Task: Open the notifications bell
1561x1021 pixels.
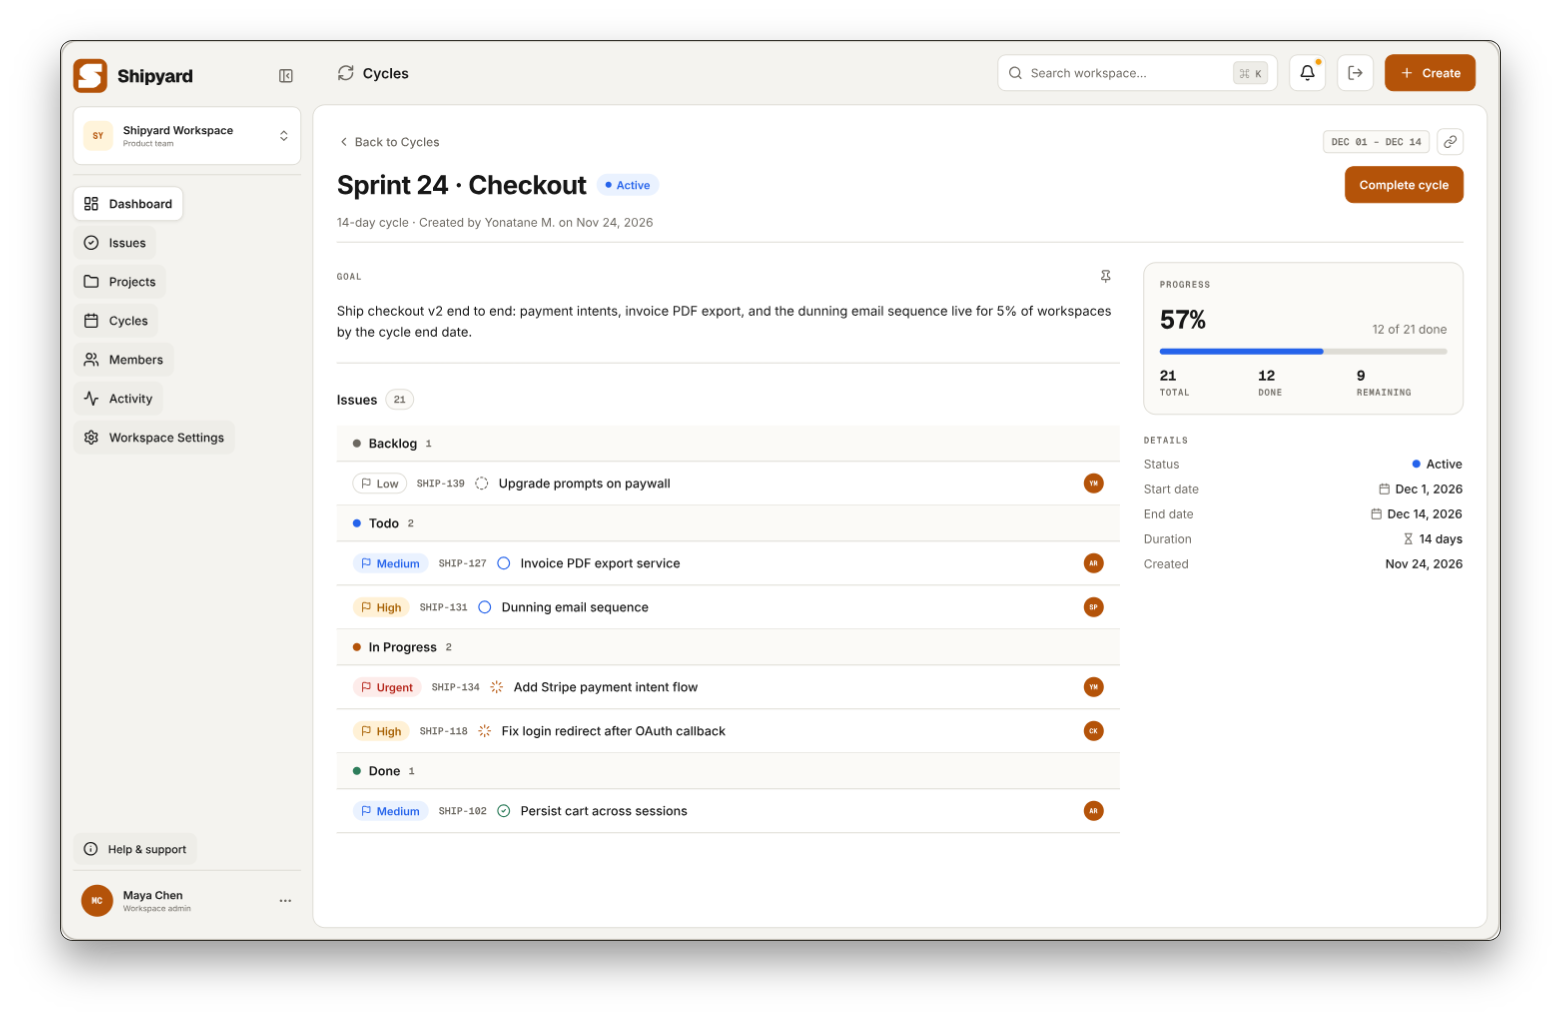Action: tap(1307, 73)
